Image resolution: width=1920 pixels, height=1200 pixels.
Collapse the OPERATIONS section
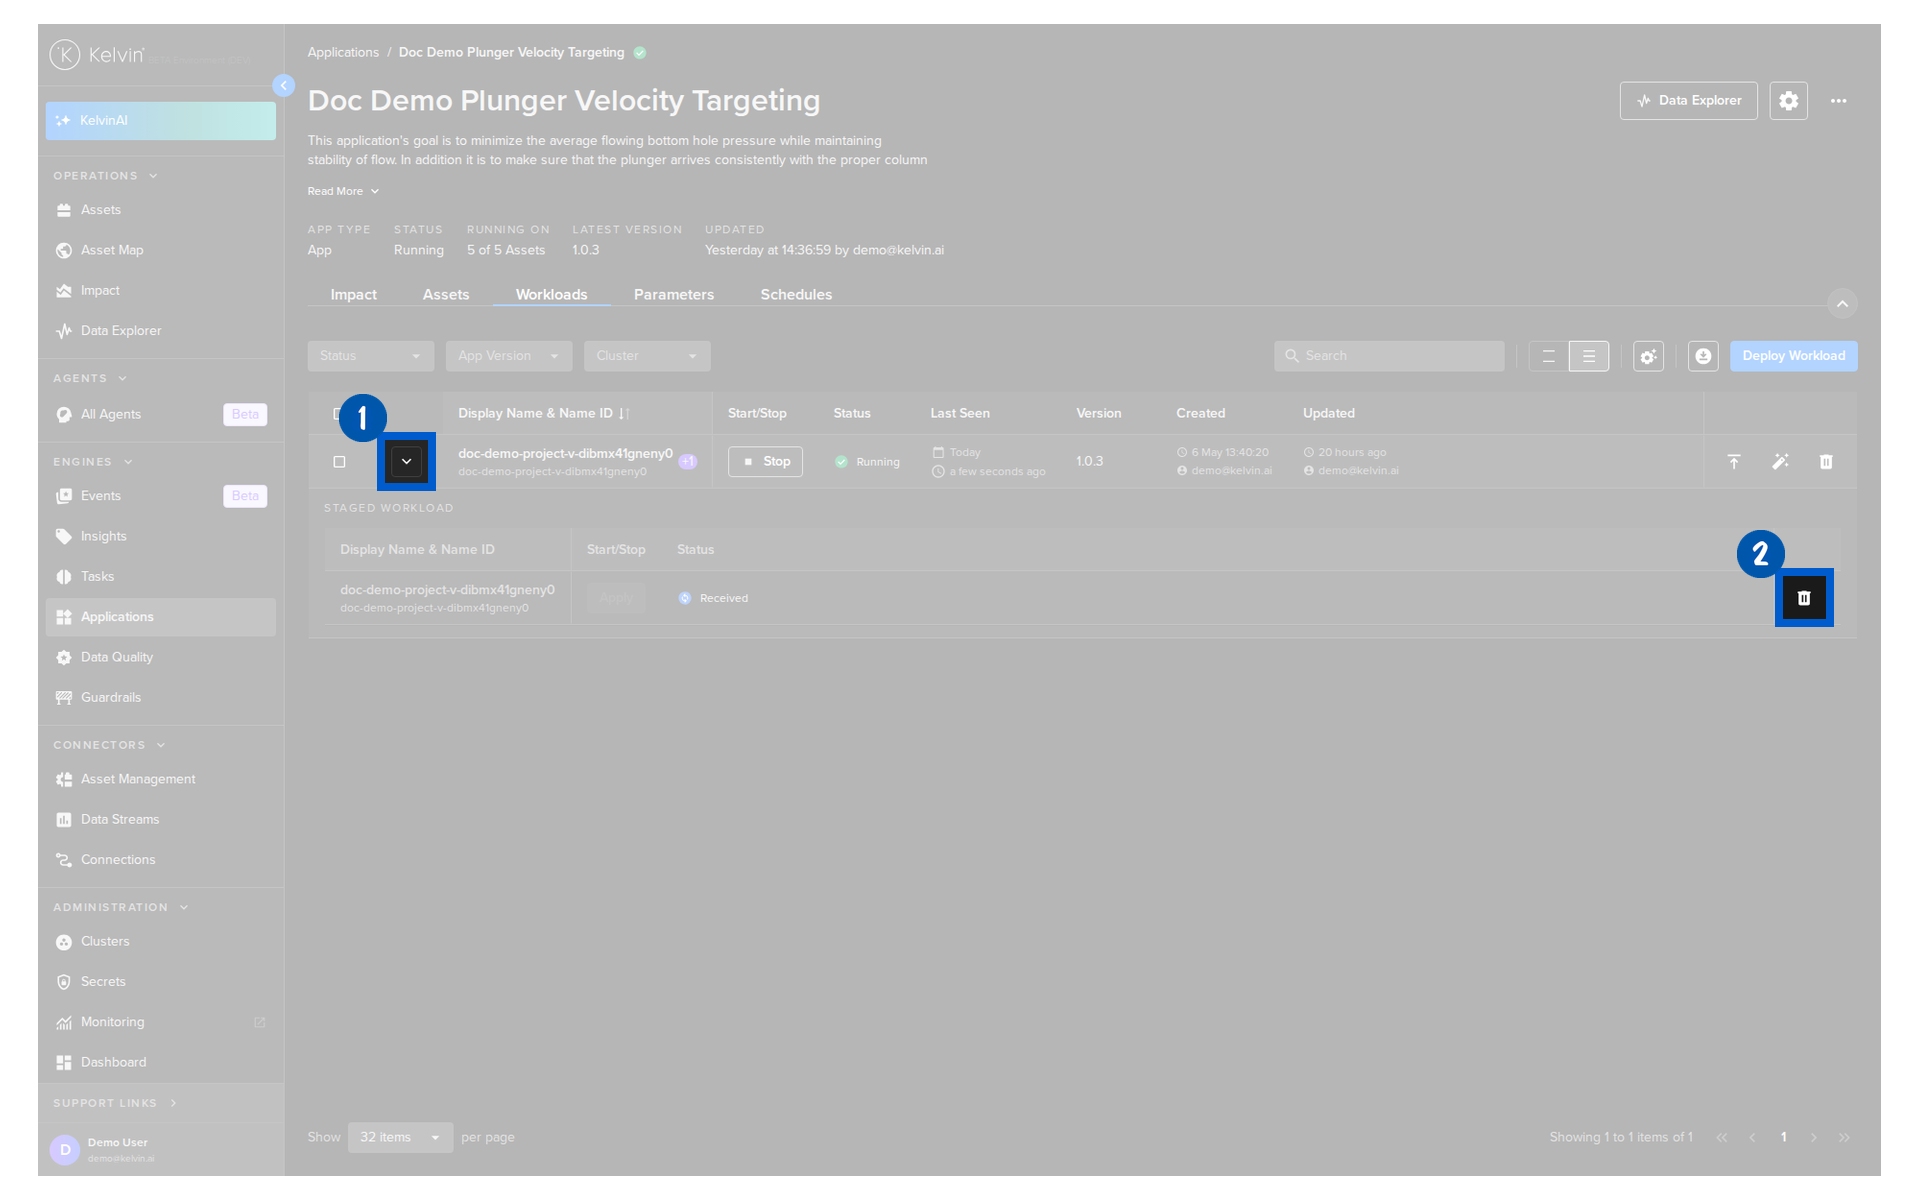[105, 176]
